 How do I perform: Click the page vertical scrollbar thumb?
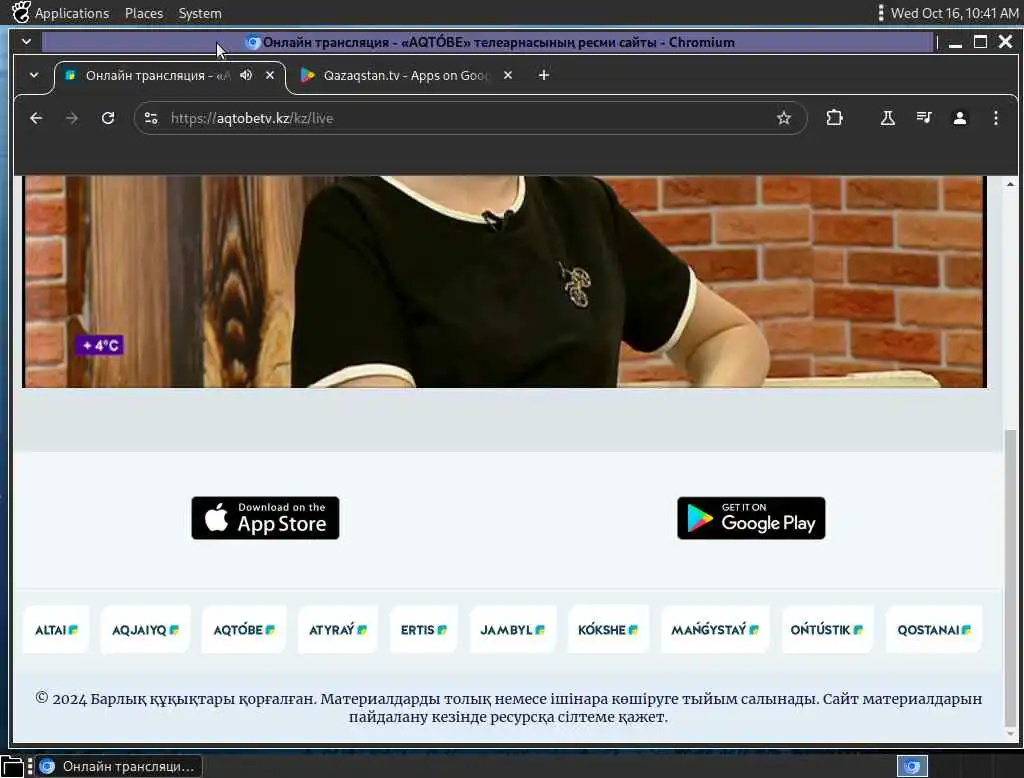point(1010,578)
